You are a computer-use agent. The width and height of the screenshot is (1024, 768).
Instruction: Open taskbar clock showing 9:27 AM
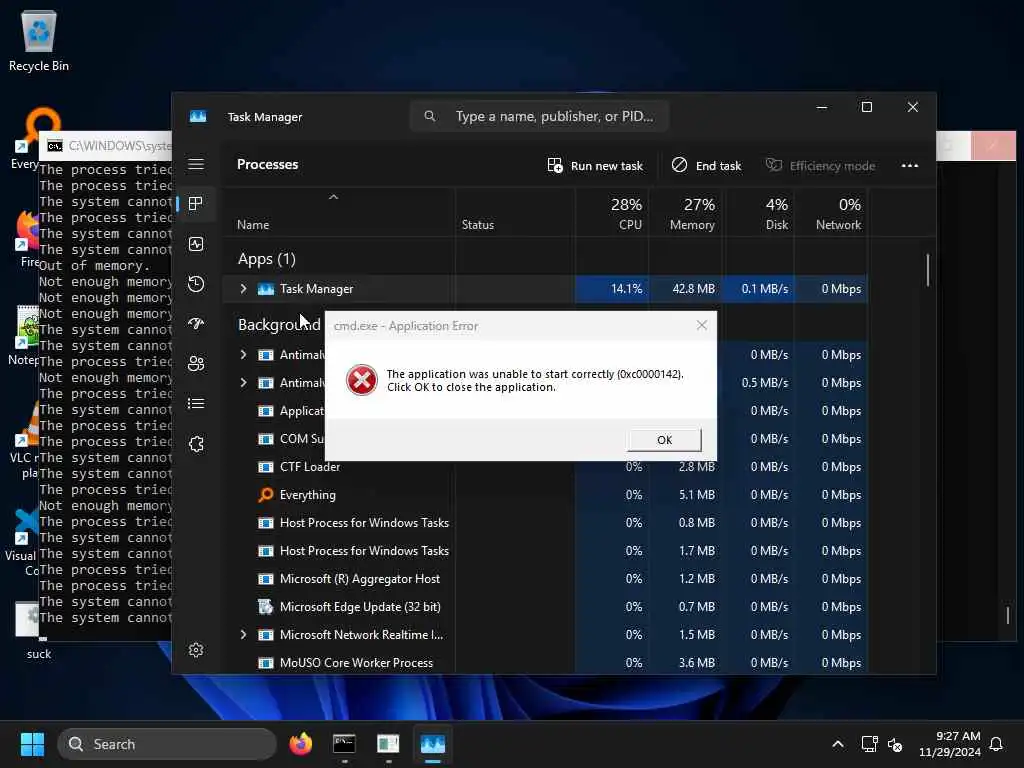click(950, 744)
